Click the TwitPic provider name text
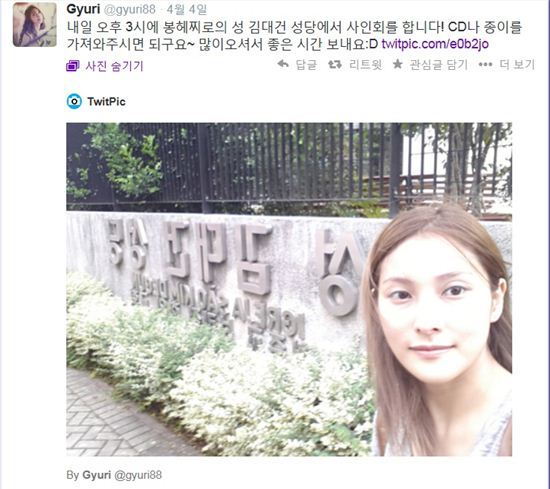Viewport: 550px width, 489px height. coord(106,102)
